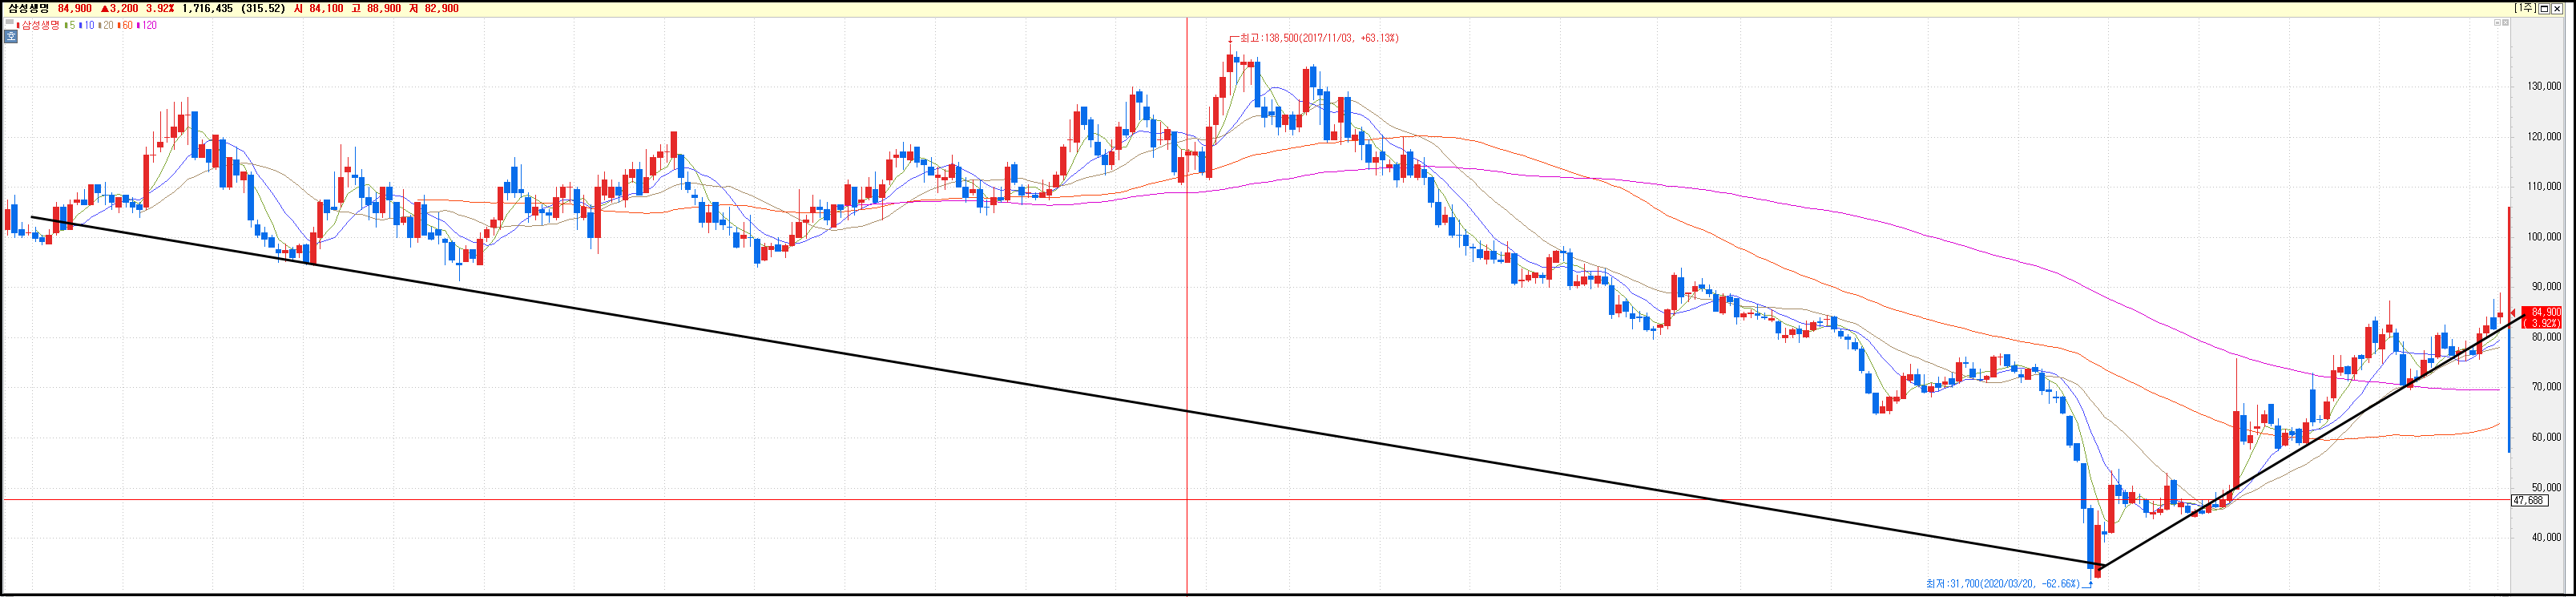Select the red 삼성생명 price series legend
The height and width of the screenshot is (597, 2576).
(38, 25)
